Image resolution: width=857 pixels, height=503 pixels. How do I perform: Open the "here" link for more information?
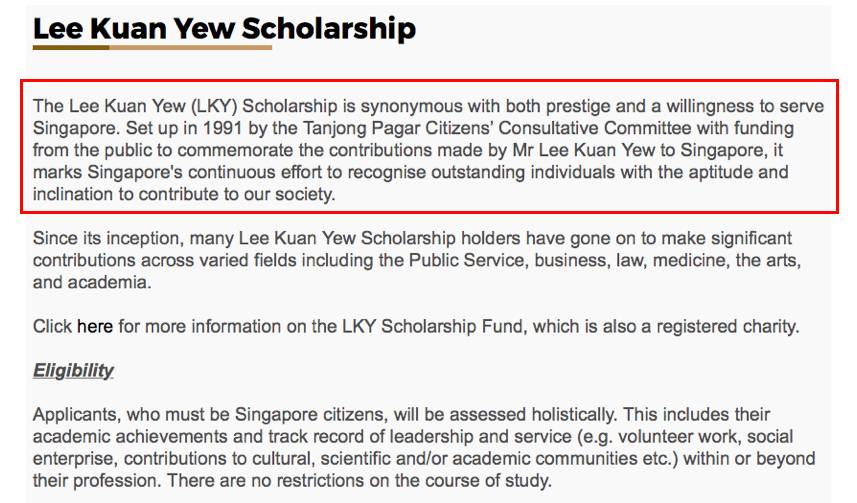[x=95, y=326]
